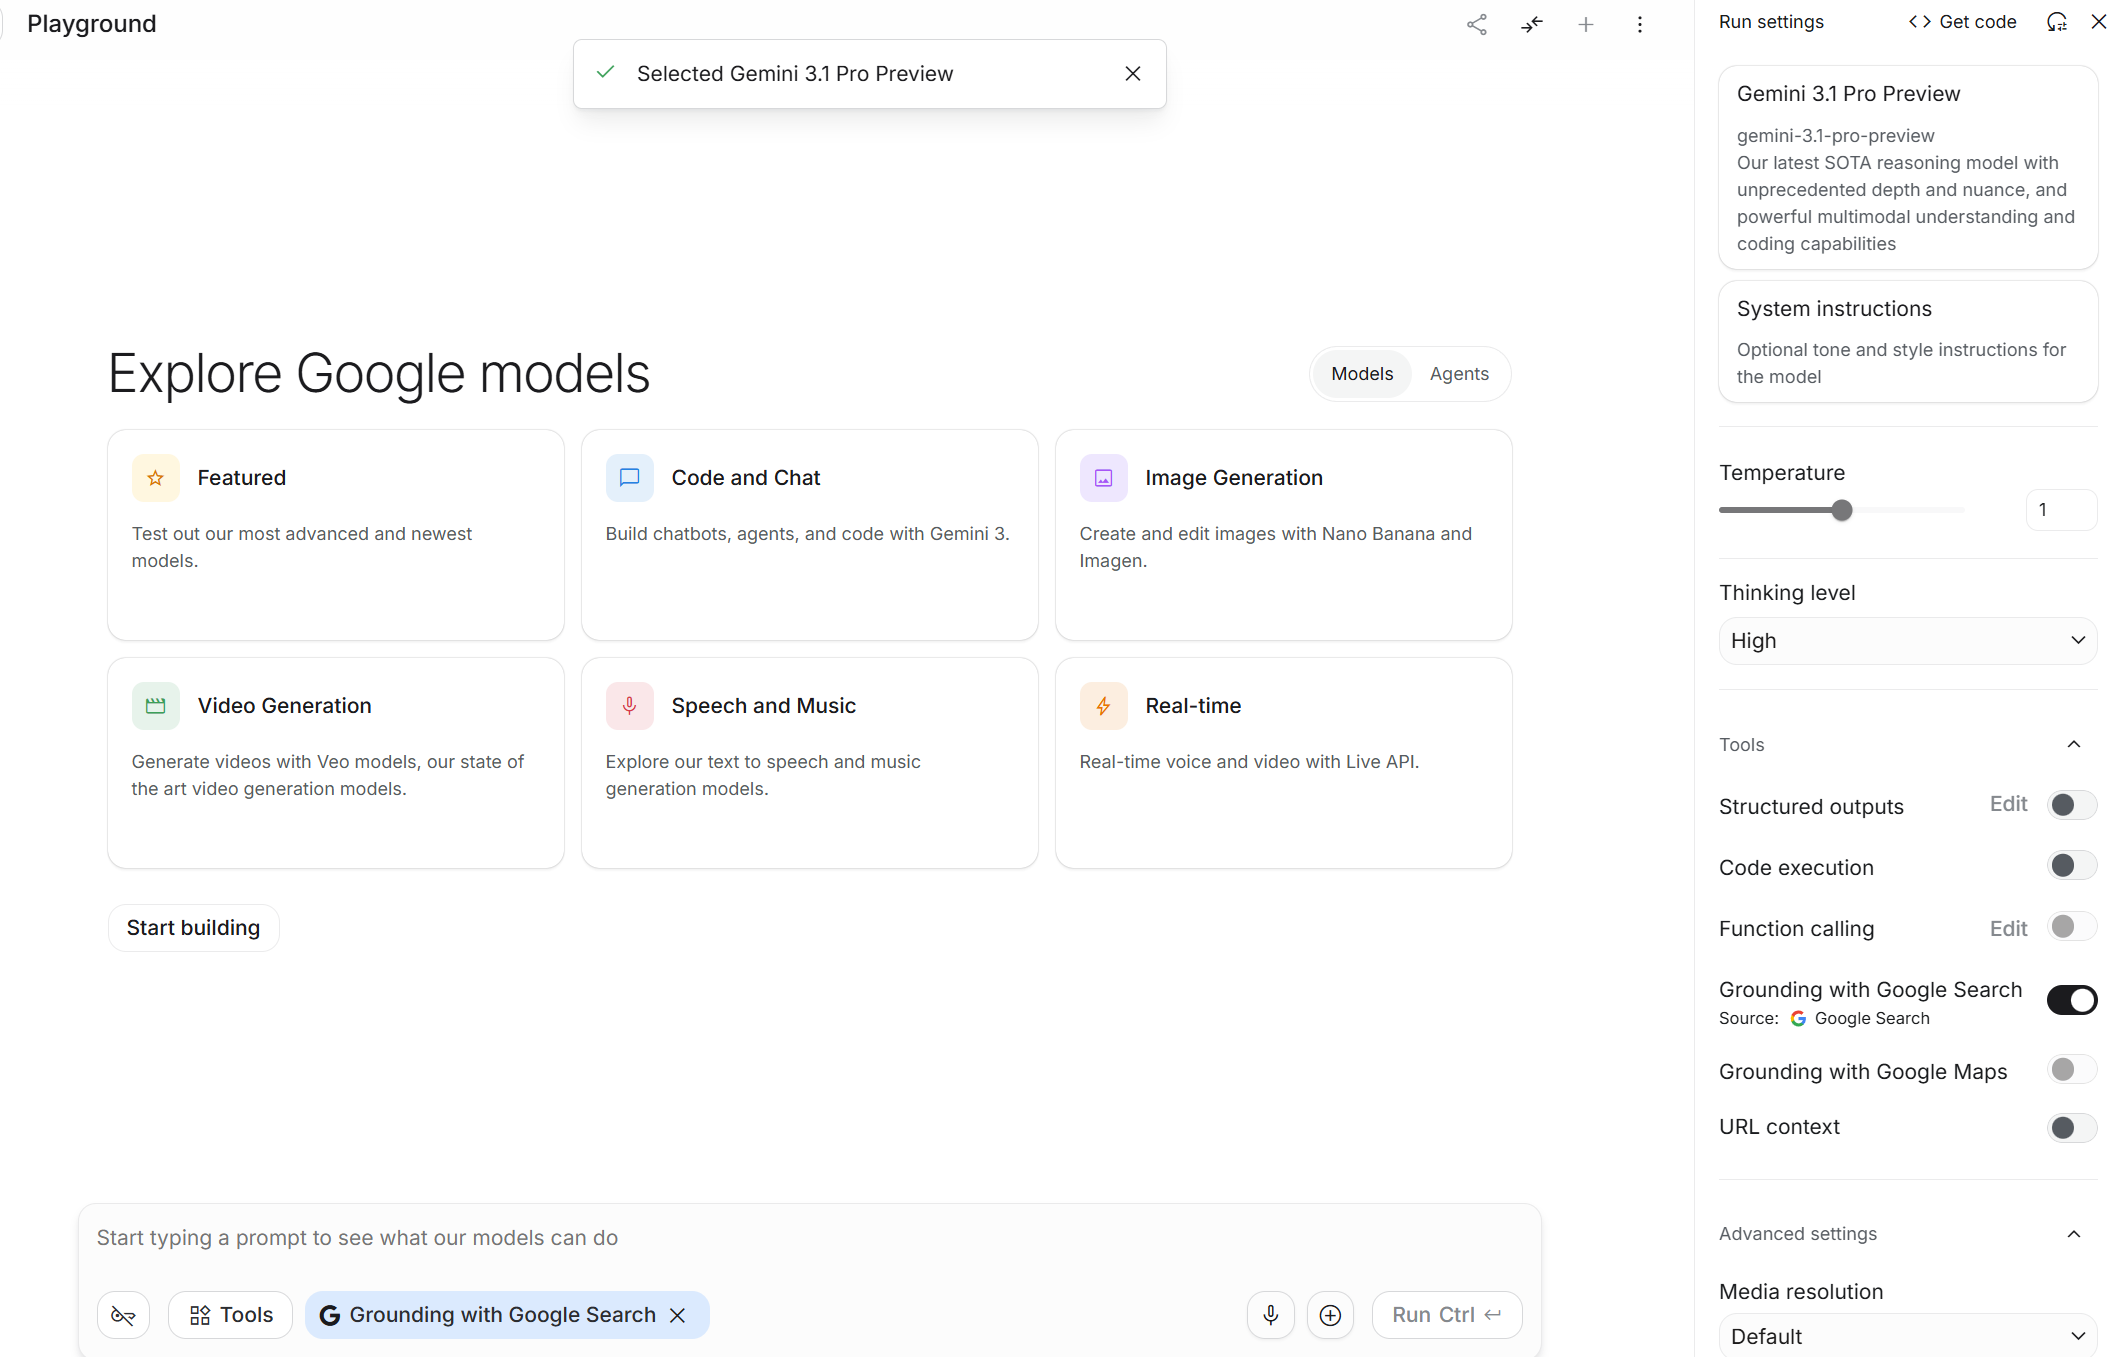Click the add media plus-circle icon
This screenshot has width=2124, height=1357.
point(1330,1315)
